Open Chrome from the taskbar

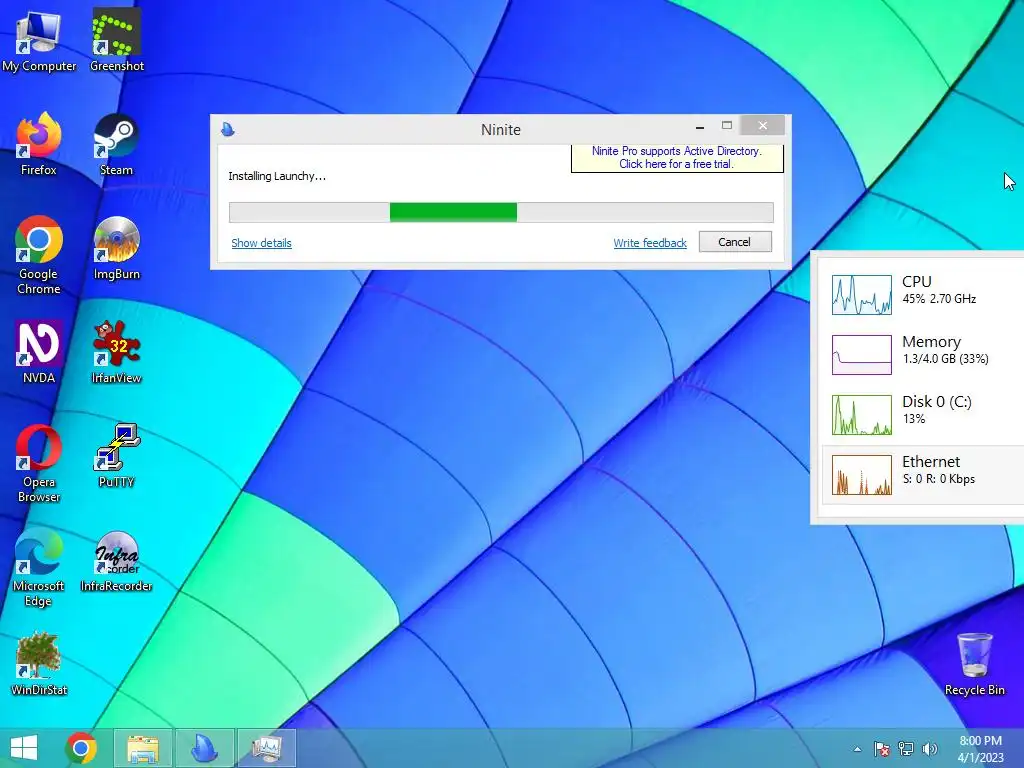(81, 748)
